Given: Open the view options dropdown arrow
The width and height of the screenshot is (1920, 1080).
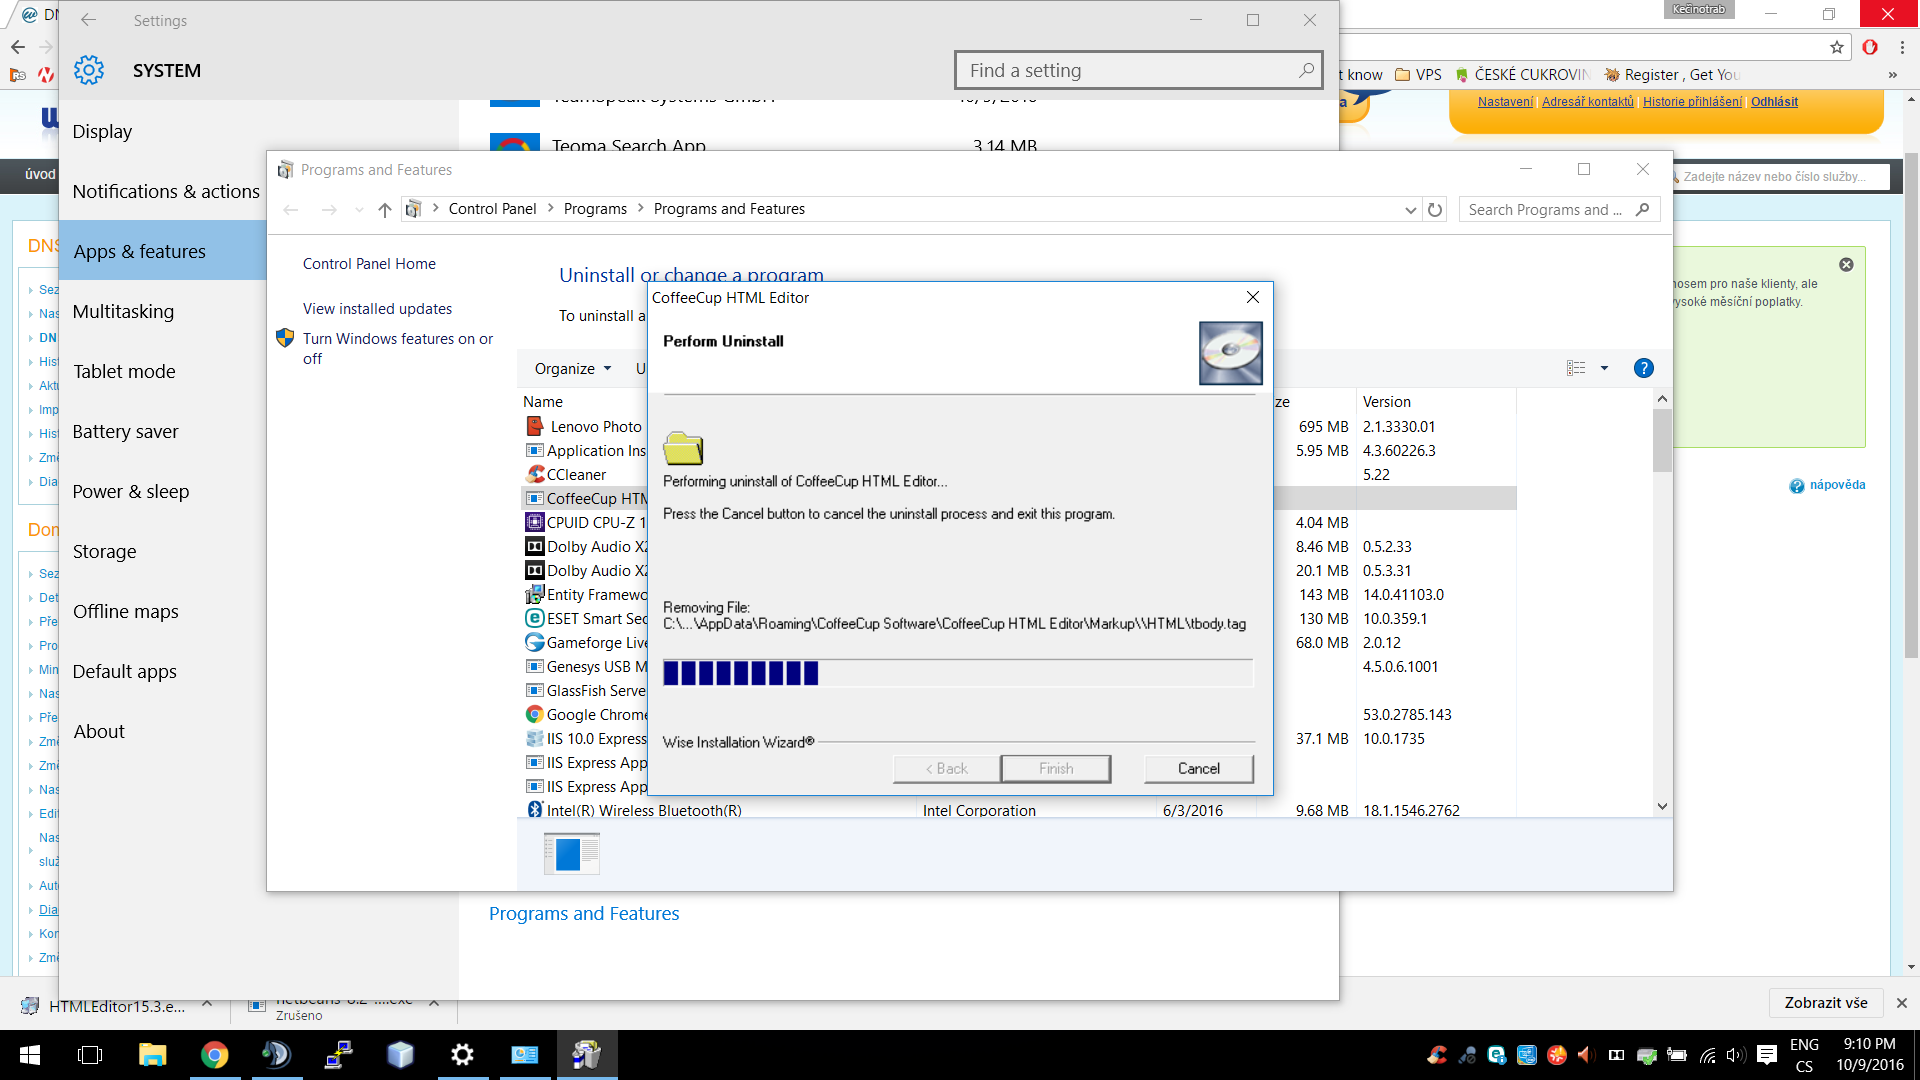Looking at the screenshot, I should click(x=1604, y=368).
